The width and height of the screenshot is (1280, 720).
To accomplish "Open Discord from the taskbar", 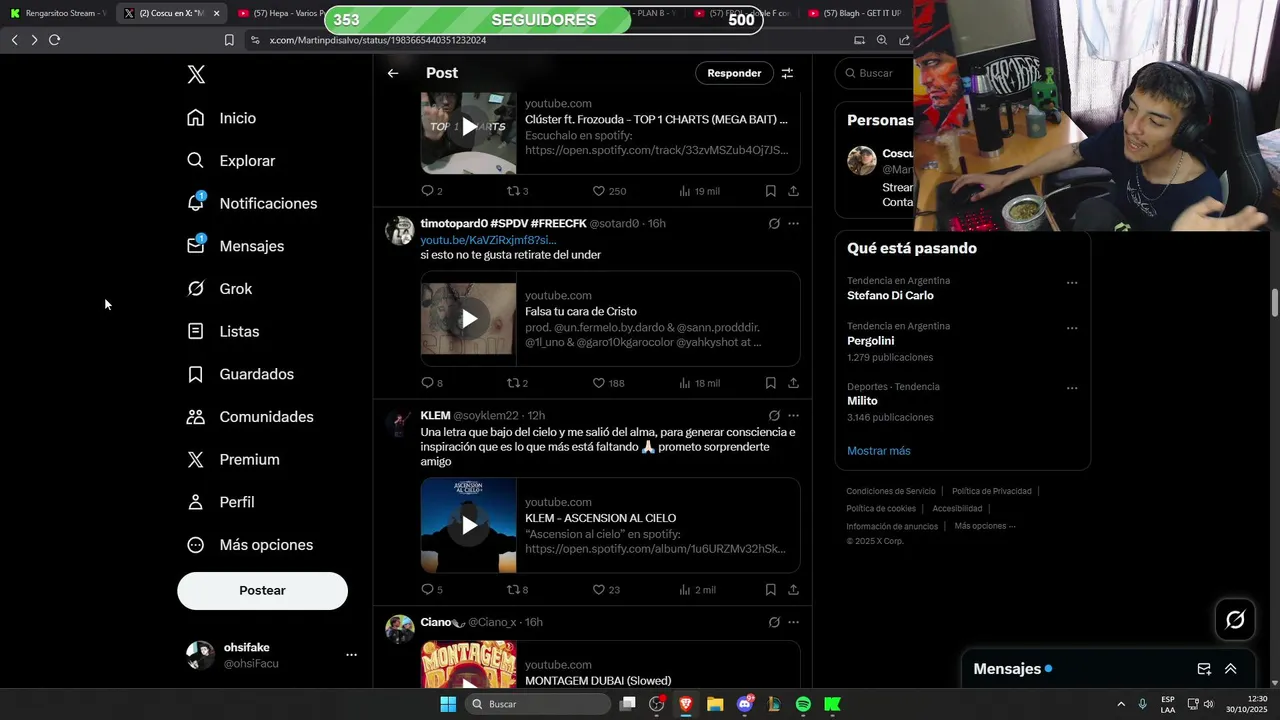I will [x=745, y=704].
